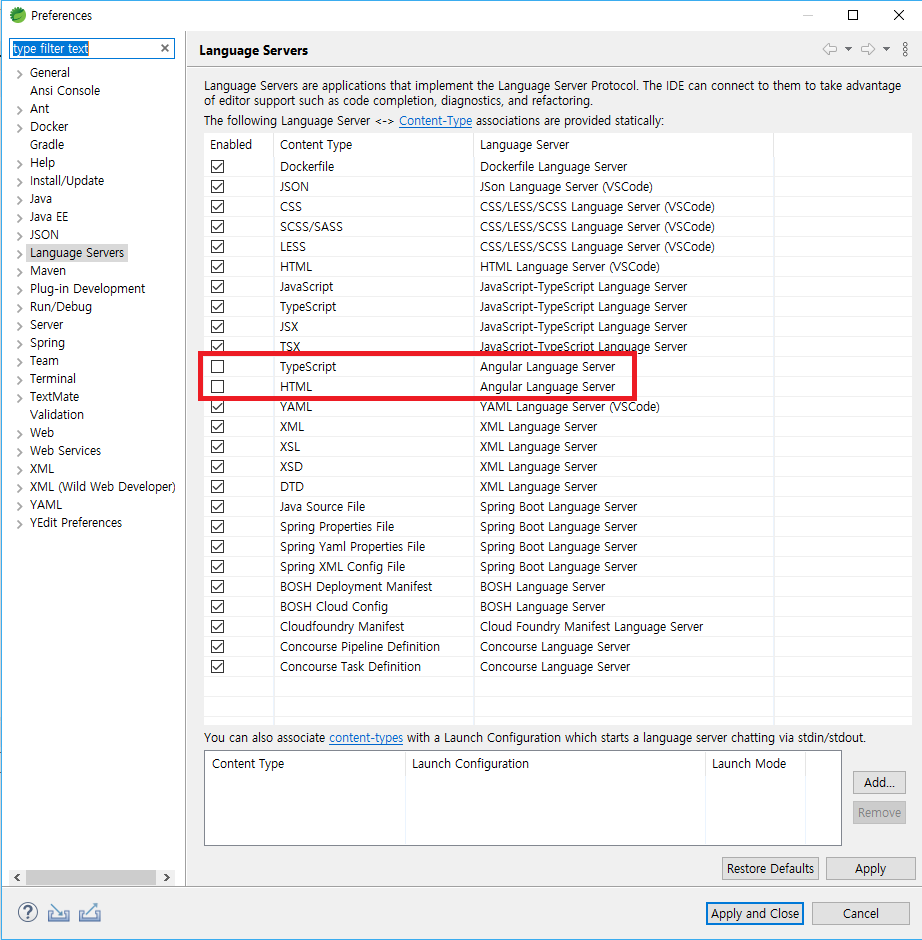
Task: Expand the Web Services node arrow
Action: [x=19, y=451]
